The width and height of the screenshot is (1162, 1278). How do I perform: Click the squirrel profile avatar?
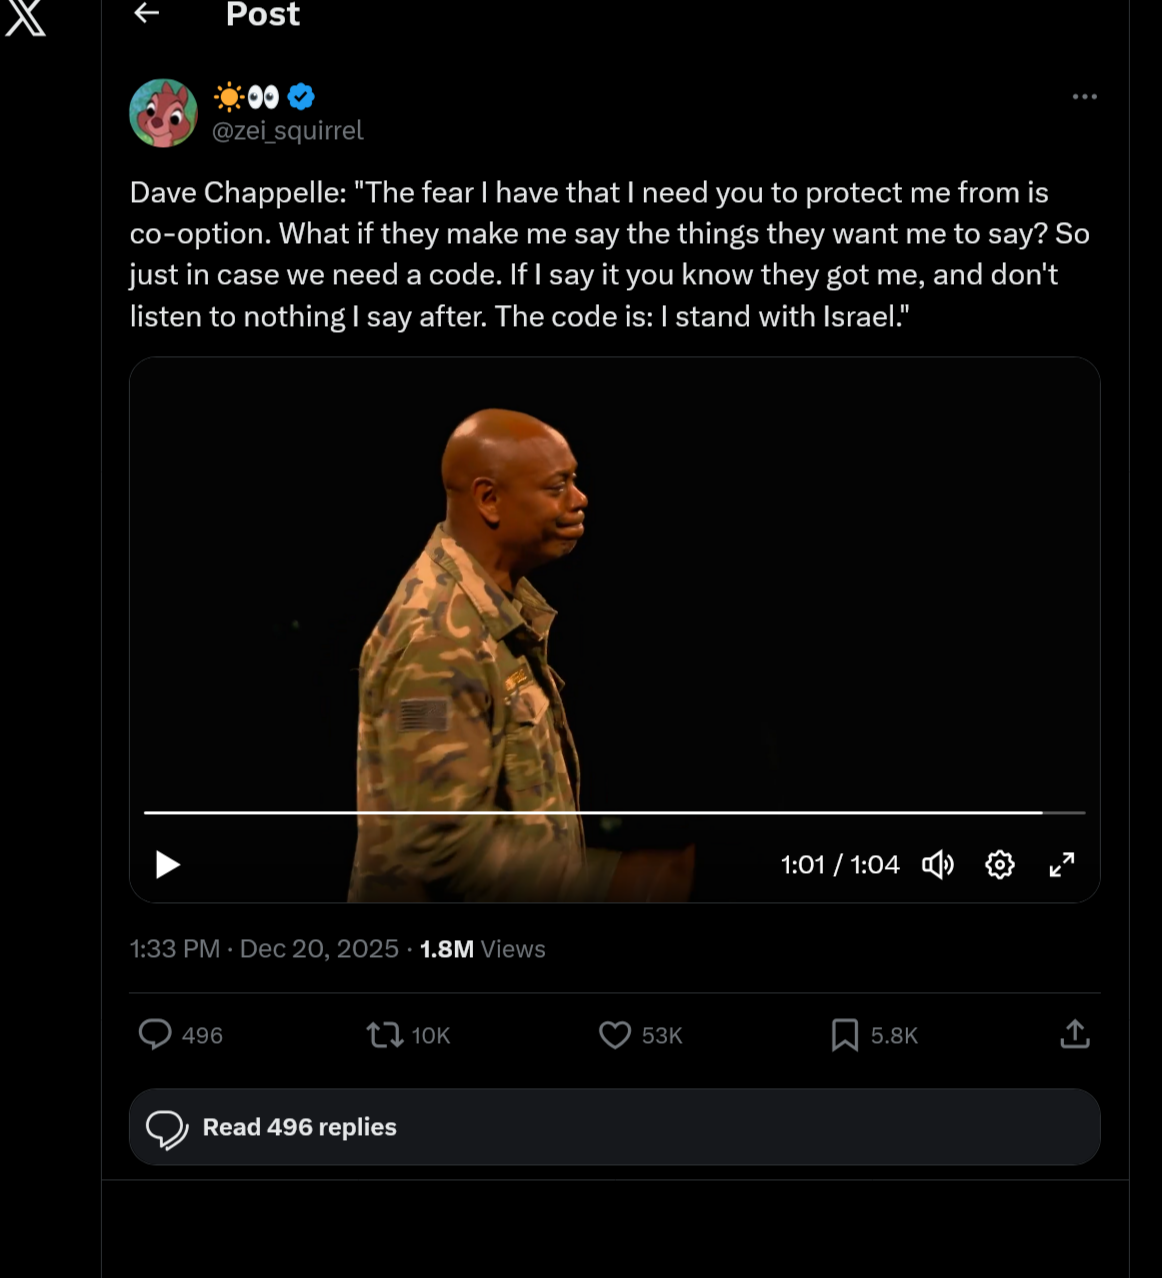pyautogui.click(x=163, y=113)
